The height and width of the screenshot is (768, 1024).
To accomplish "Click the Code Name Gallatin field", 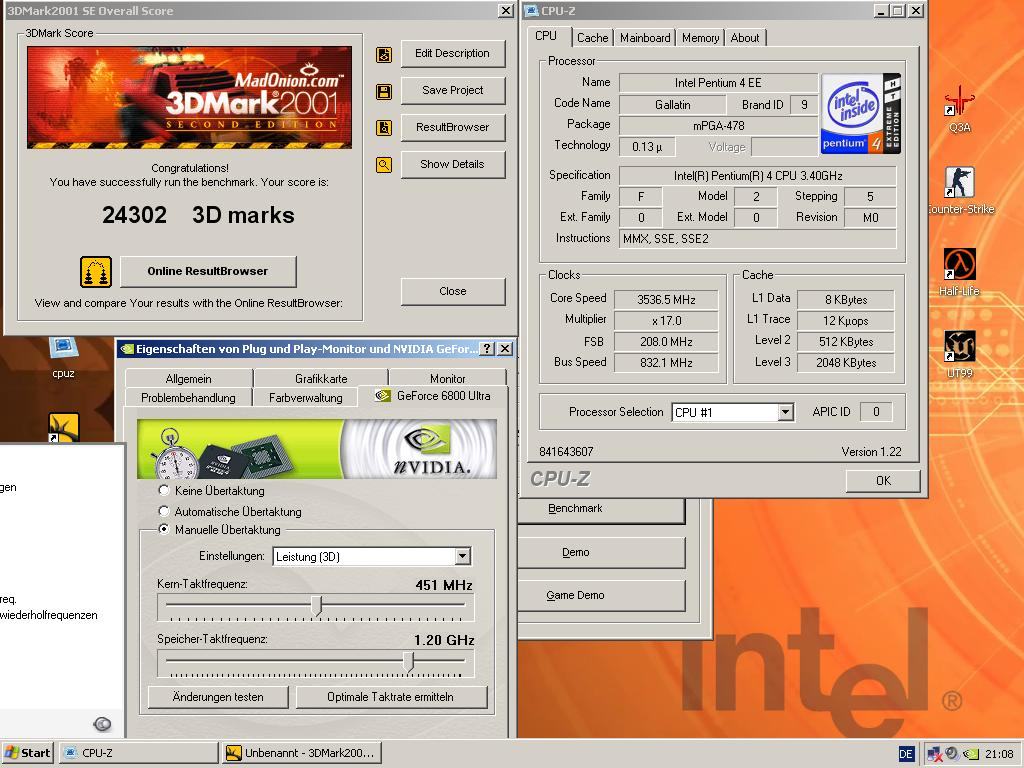I will (x=672, y=104).
